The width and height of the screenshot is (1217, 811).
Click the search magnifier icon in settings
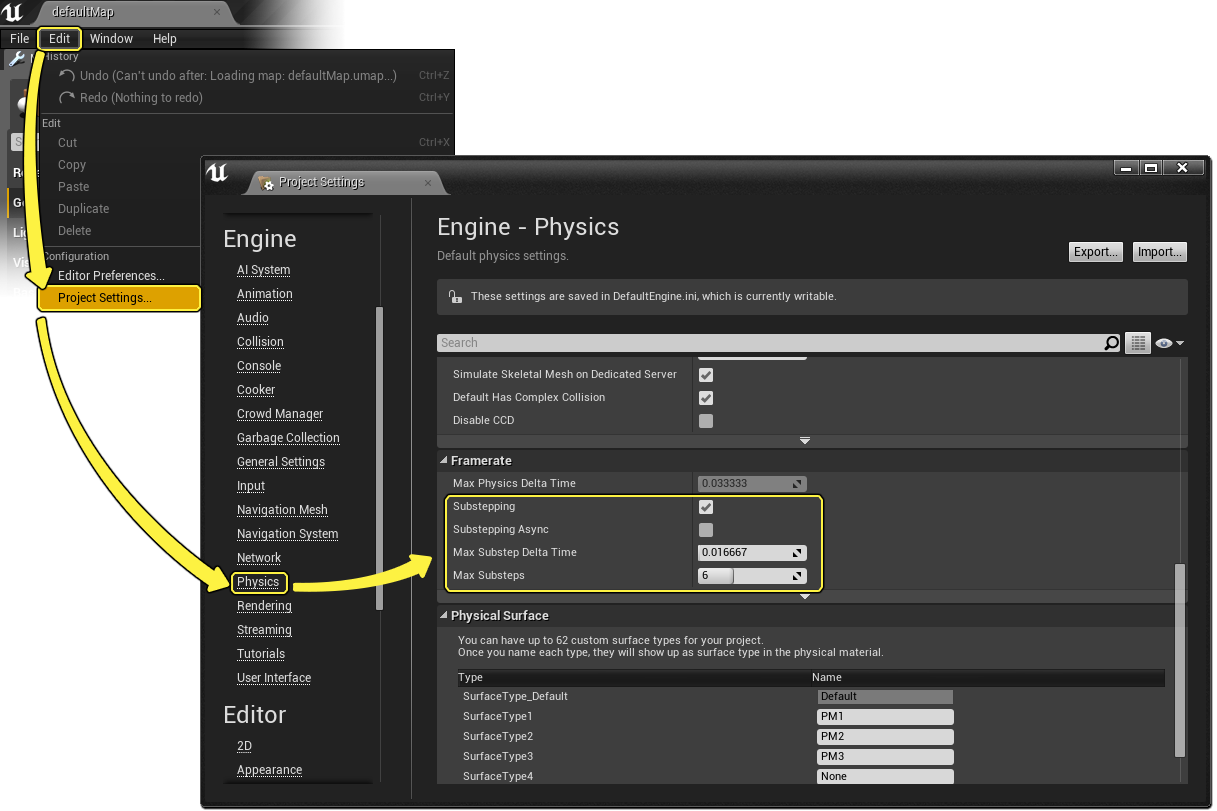(x=1111, y=343)
